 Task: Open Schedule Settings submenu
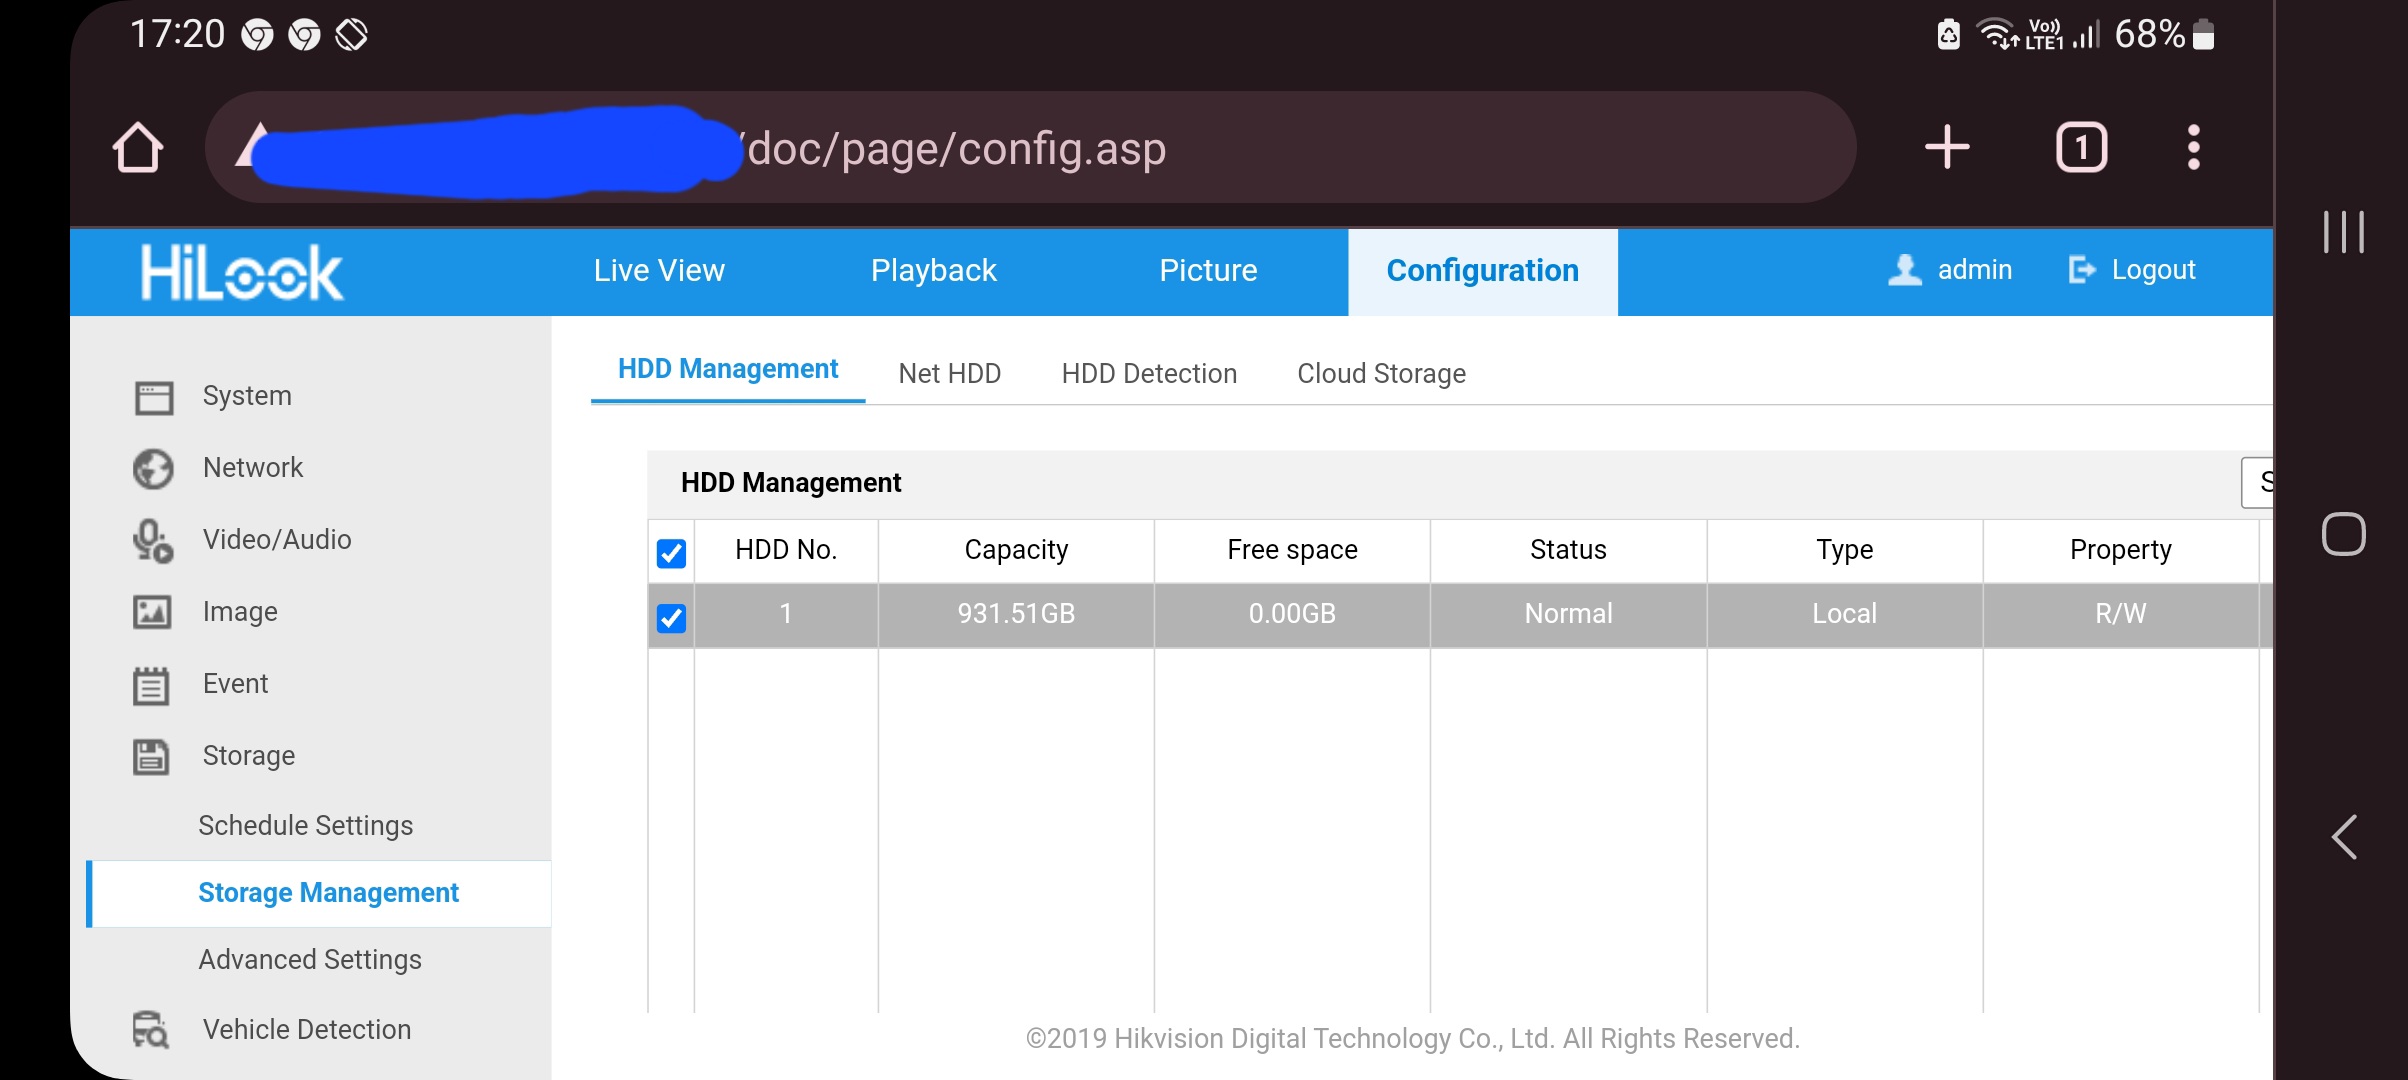(x=306, y=825)
